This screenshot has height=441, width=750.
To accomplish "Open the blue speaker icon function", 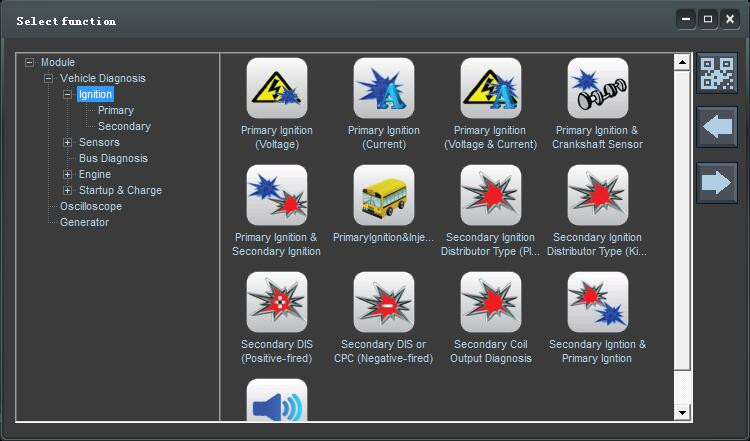I will [x=277, y=400].
